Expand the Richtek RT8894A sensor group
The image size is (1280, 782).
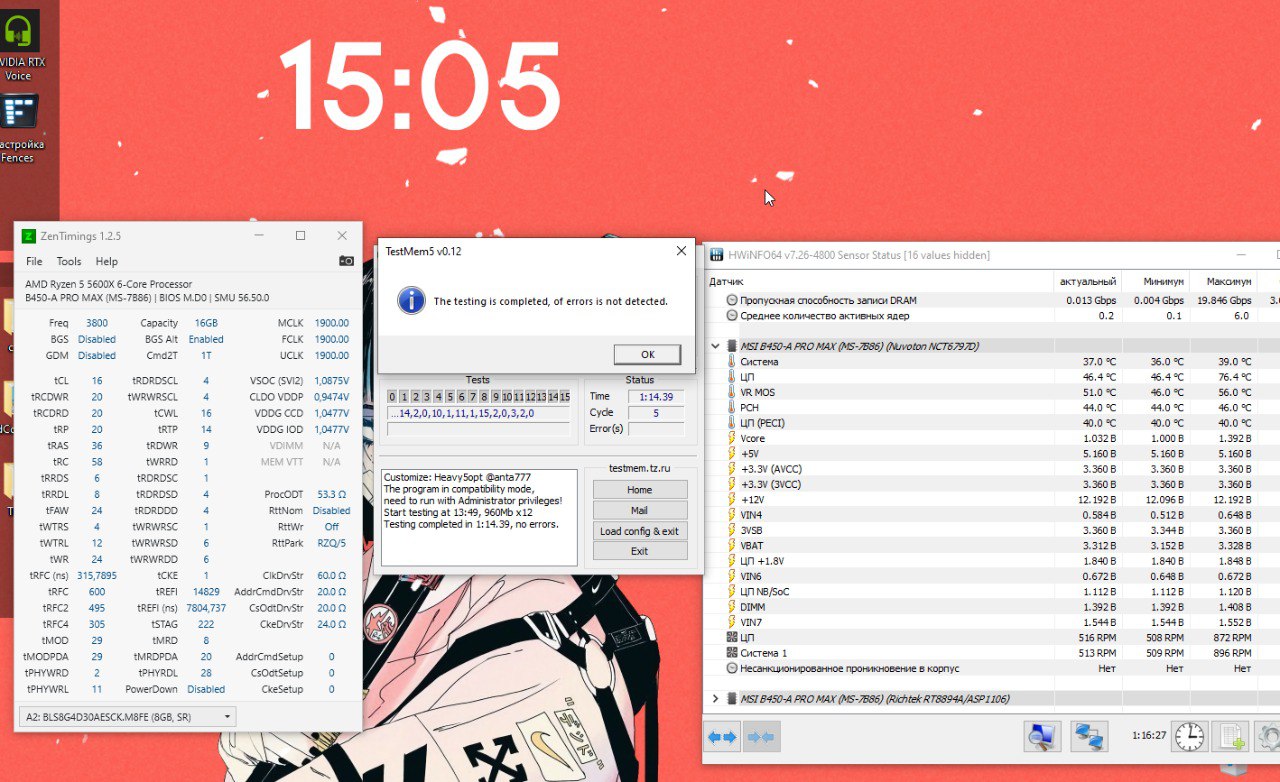(x=715, y=699)
